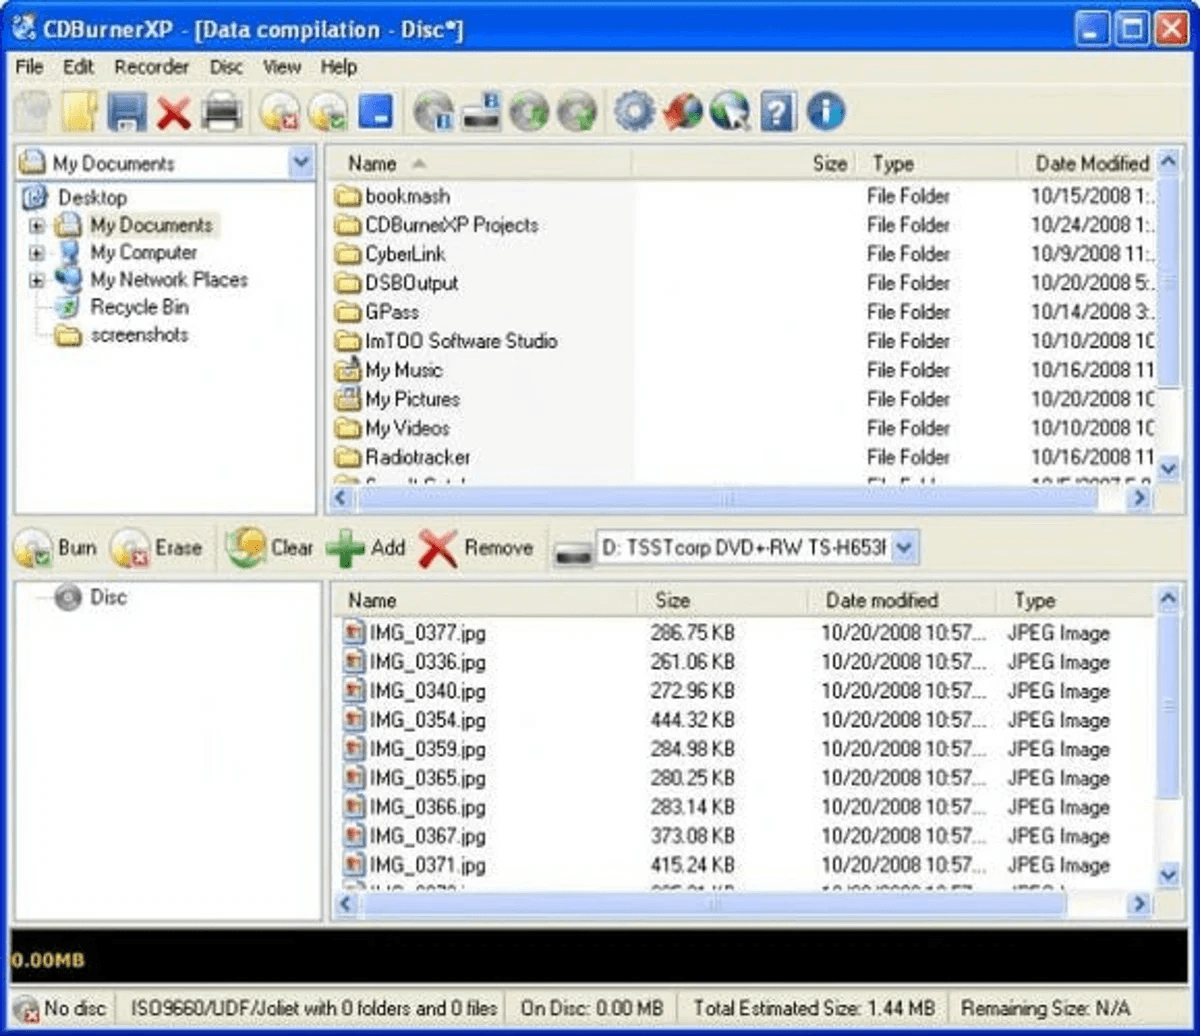Click the green plus Add button

point(366,548)
